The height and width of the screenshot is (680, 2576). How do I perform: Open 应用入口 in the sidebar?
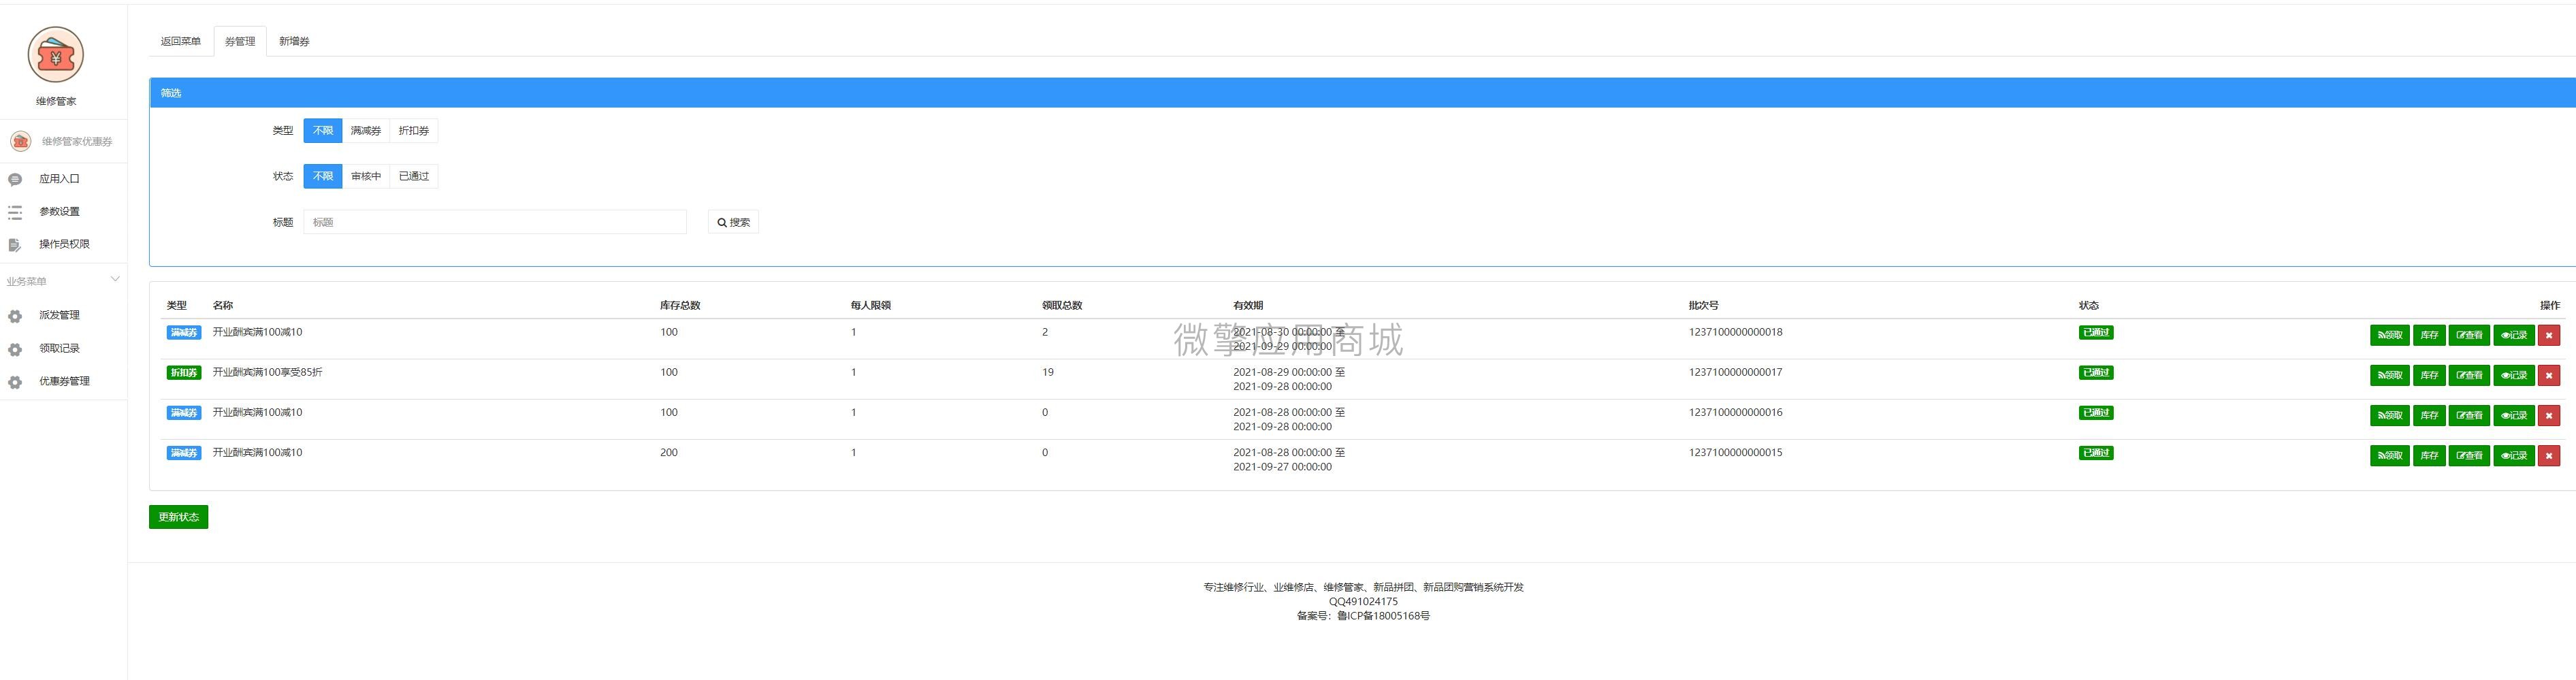[59, 179]
